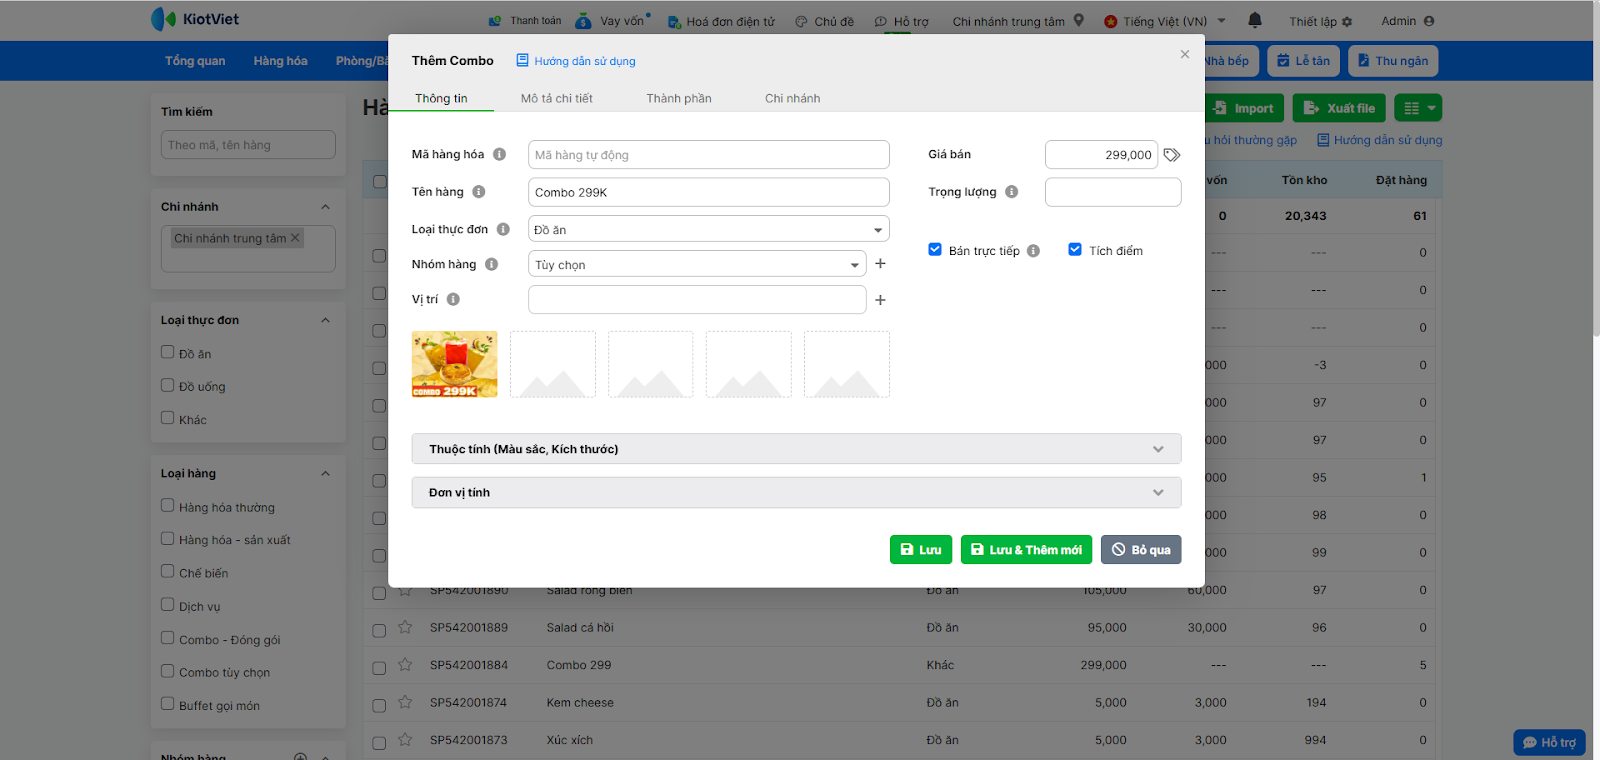Check the Combo - Đóng gói filter
This screenshot has width=1600, height=760.
[x=168, y=638]
